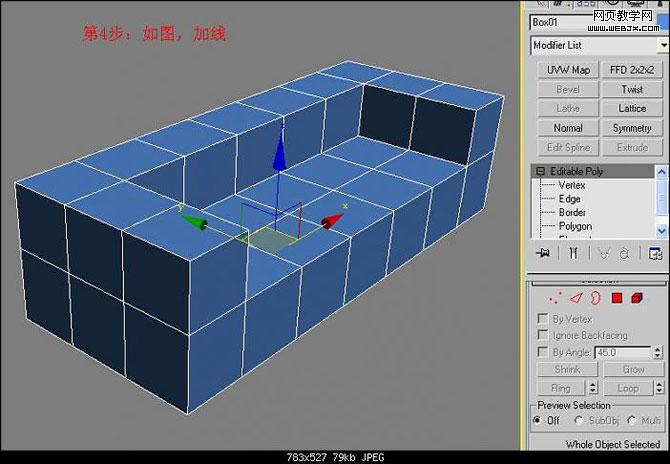The height and width of the screenshot is (464, 670).
Task: Enable Ignore Backfacing checkbox
Action: (x=543, y=335)
